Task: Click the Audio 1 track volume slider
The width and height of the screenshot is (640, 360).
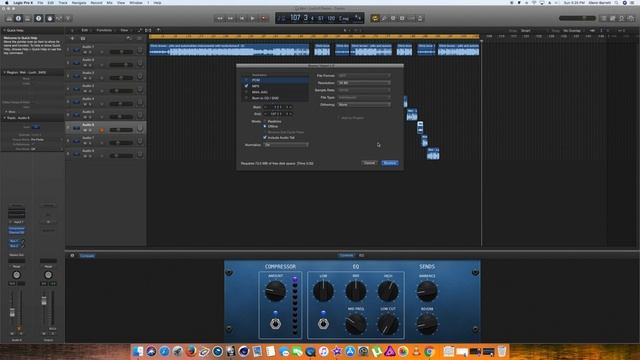Action: tap(121, 52)
